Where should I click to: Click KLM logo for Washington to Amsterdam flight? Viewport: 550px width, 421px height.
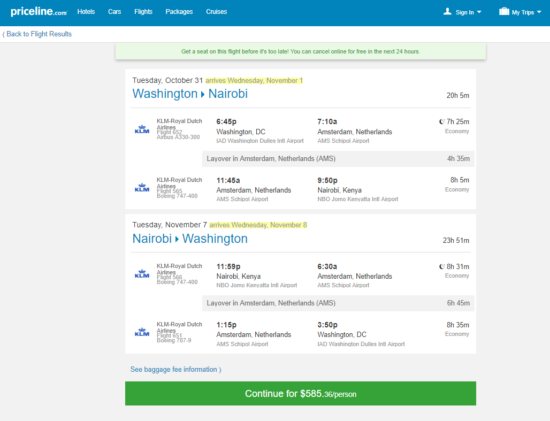coord(142,129)
